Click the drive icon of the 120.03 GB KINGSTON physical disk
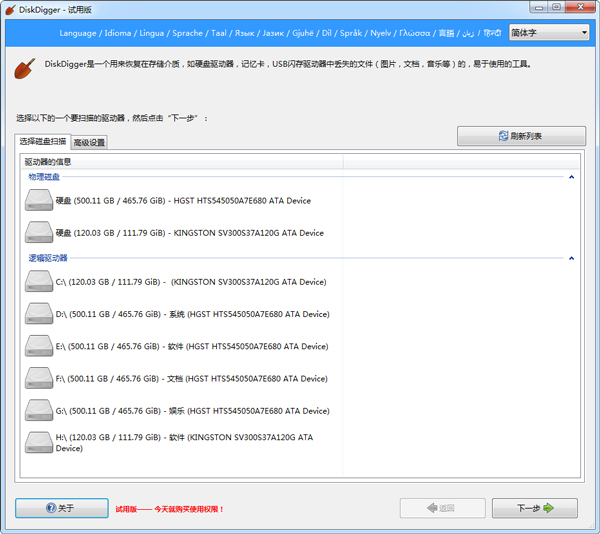 click(x=39, y=232)
